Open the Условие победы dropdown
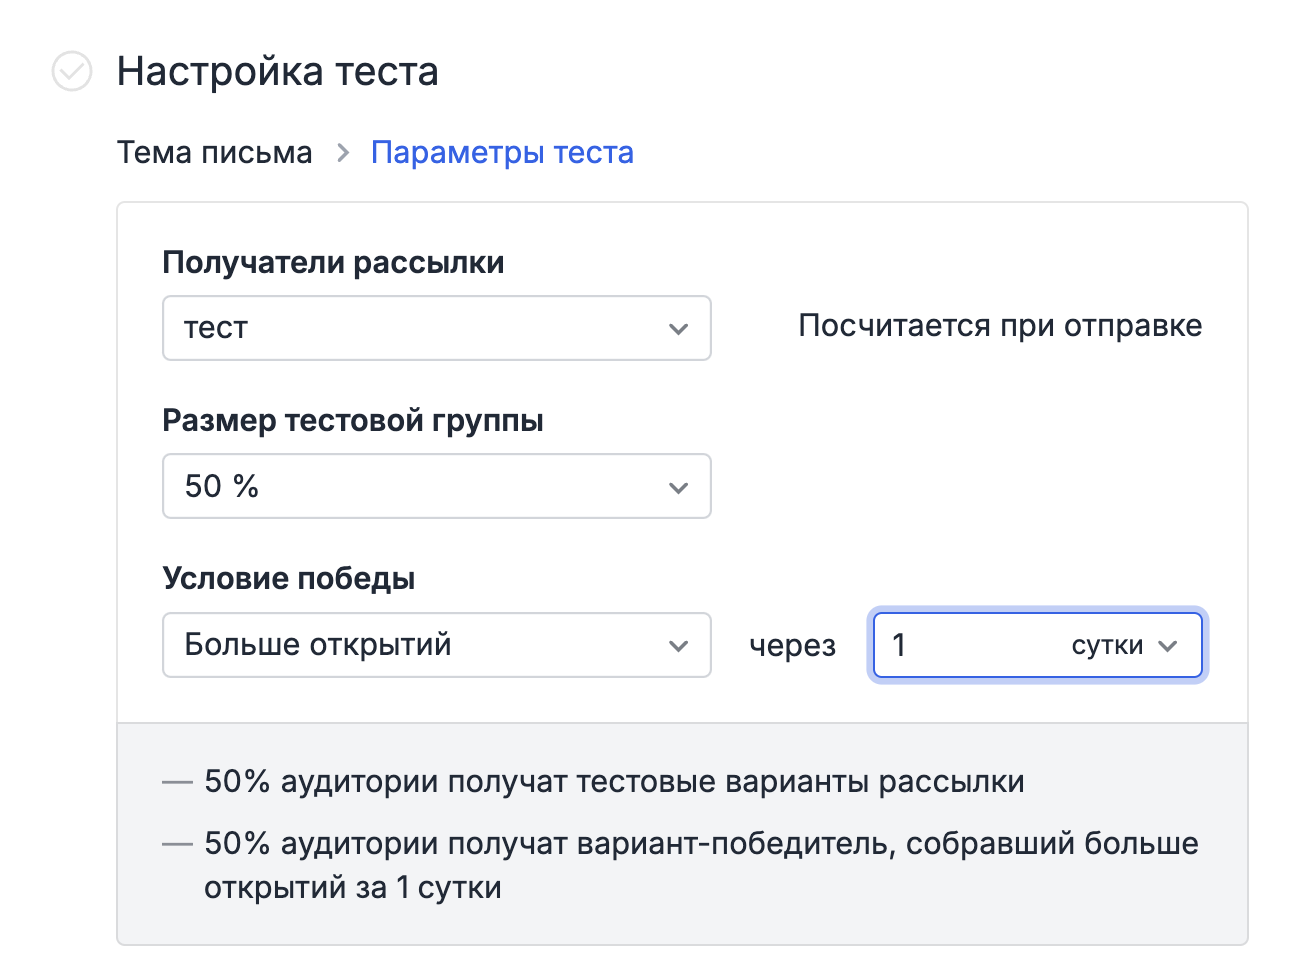This screenshot has height=980, width=1304. [436, 645]
